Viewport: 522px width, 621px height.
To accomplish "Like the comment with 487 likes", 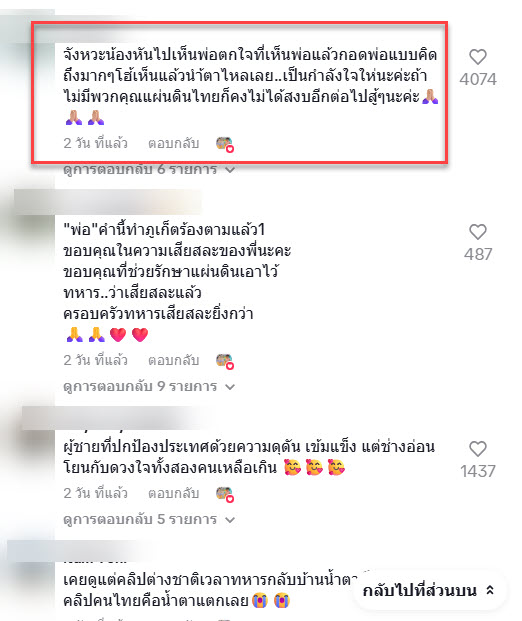I will pyautogui.click(x=478, y=232).
